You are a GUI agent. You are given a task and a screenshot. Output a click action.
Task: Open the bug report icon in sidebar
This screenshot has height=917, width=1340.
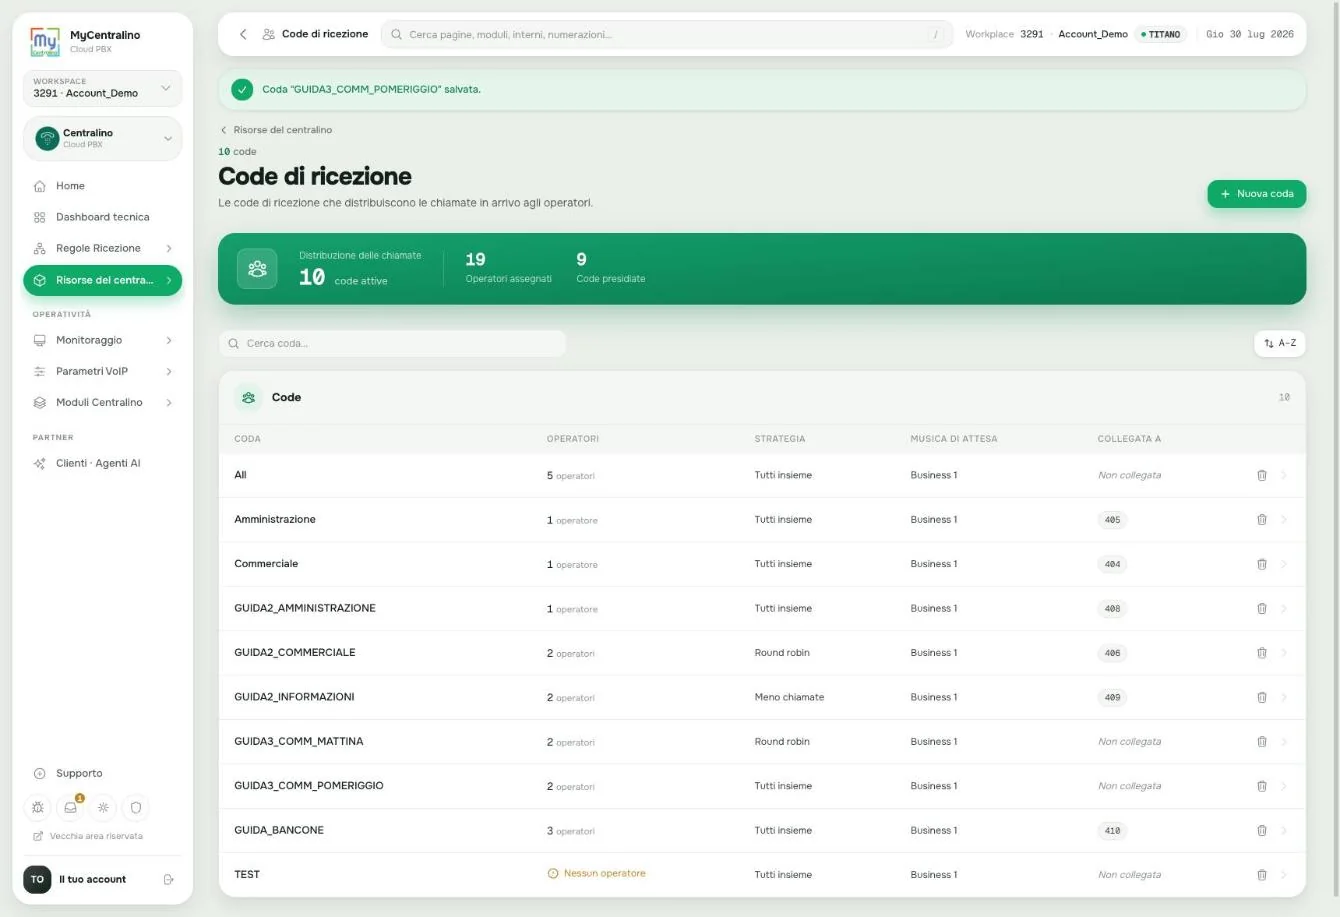click(38, 807)
